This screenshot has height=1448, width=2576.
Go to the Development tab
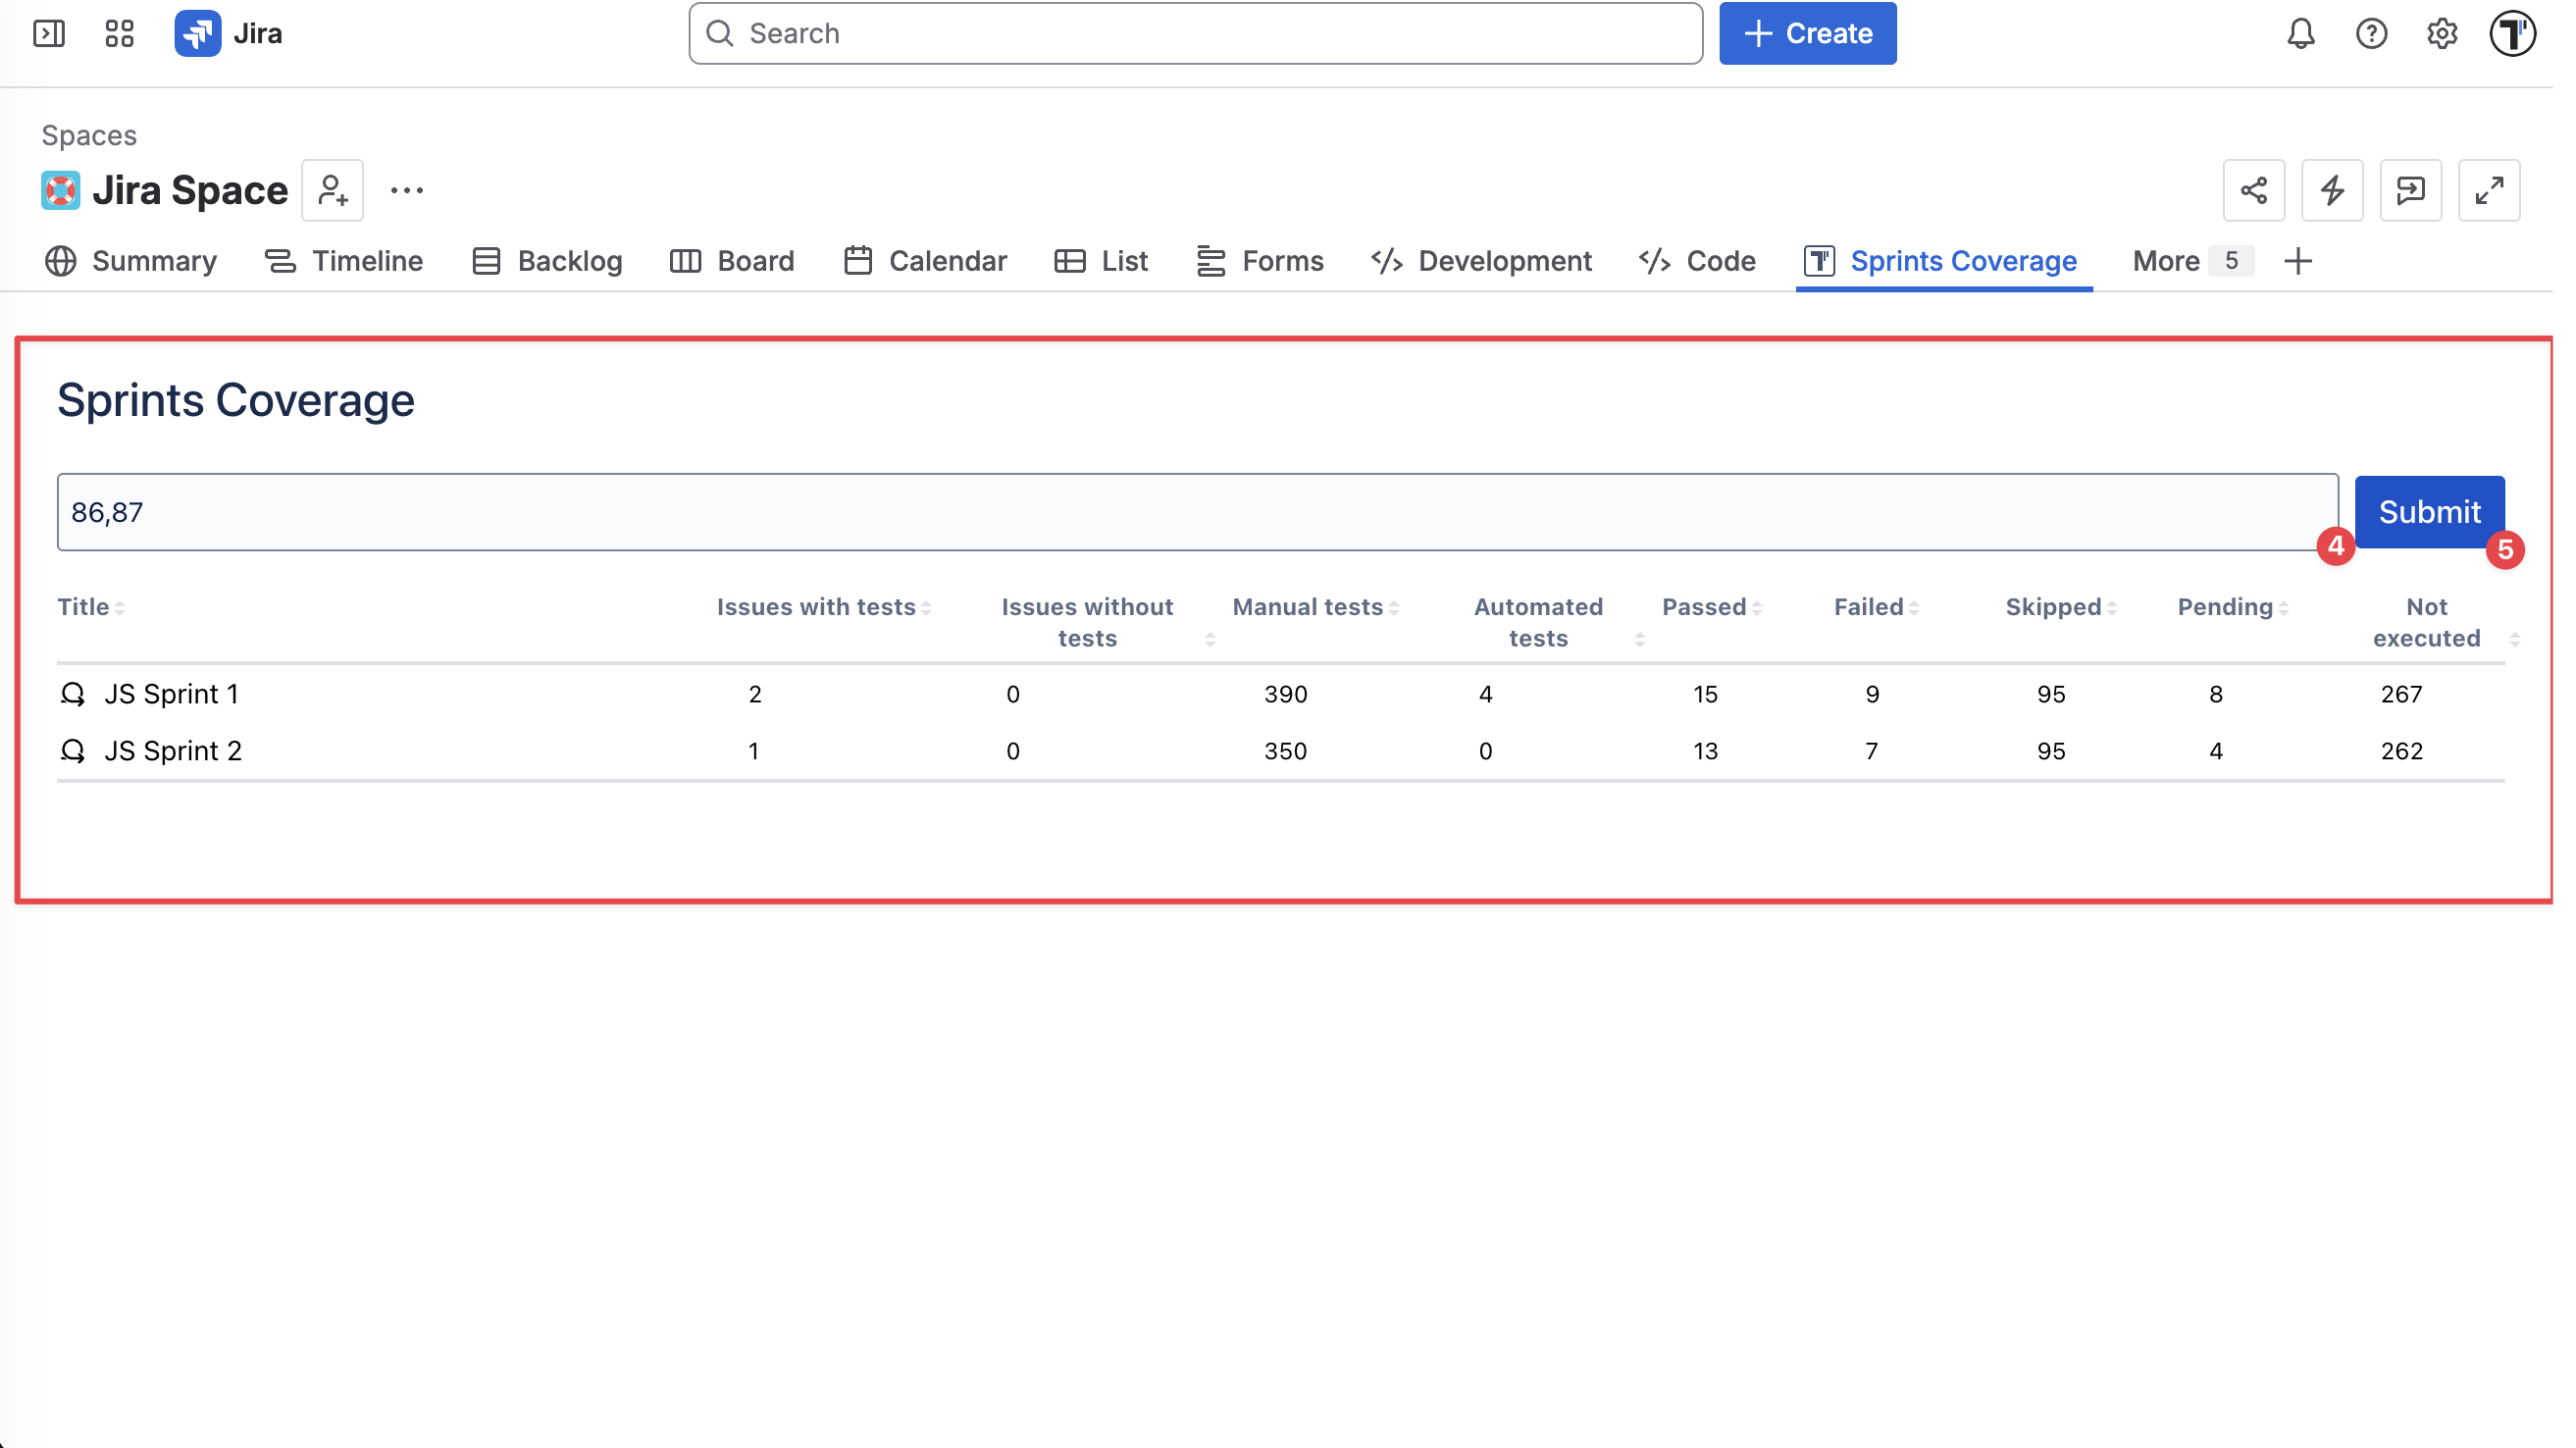tap(1482, 261)
